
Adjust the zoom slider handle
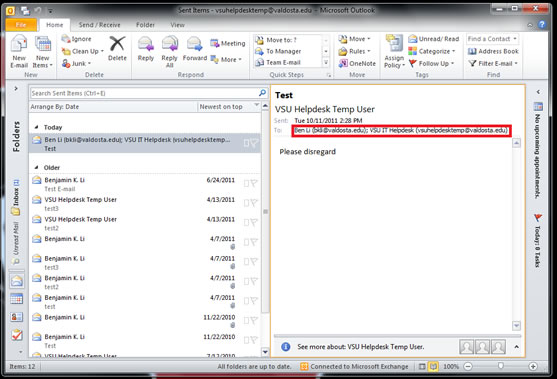[501, 366]
